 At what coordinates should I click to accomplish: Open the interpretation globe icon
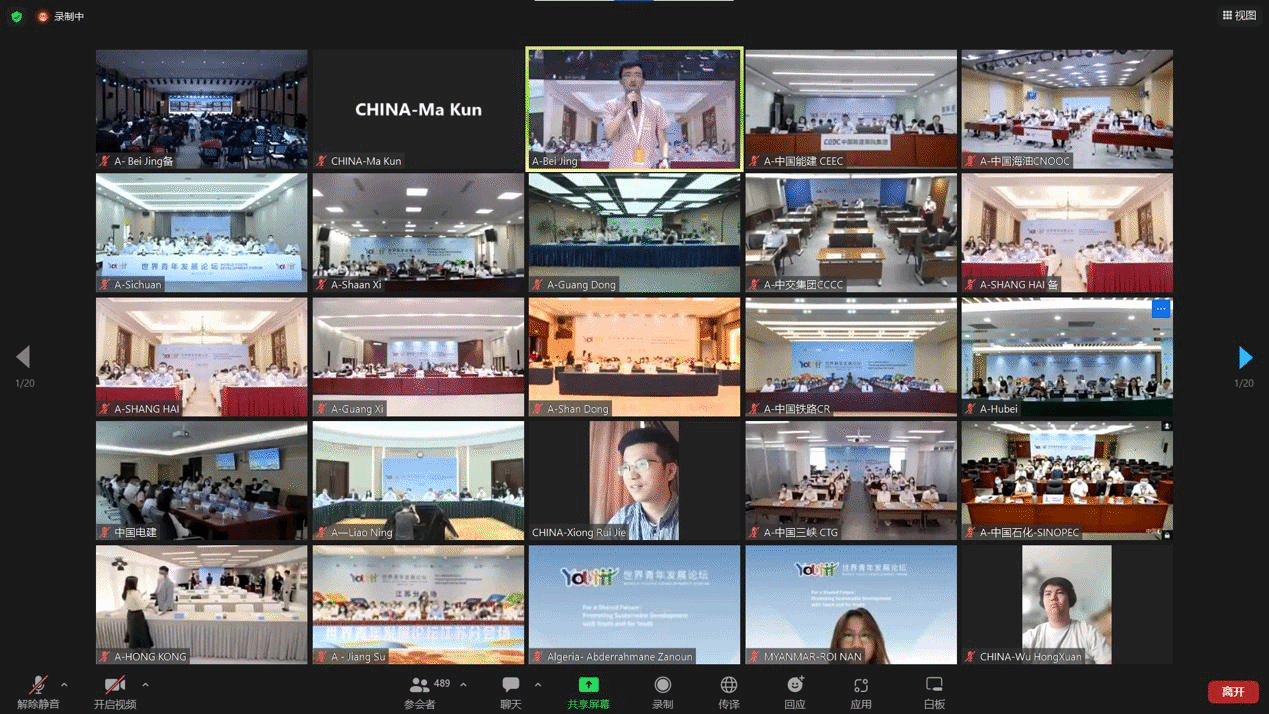click(x=729, y=685)
